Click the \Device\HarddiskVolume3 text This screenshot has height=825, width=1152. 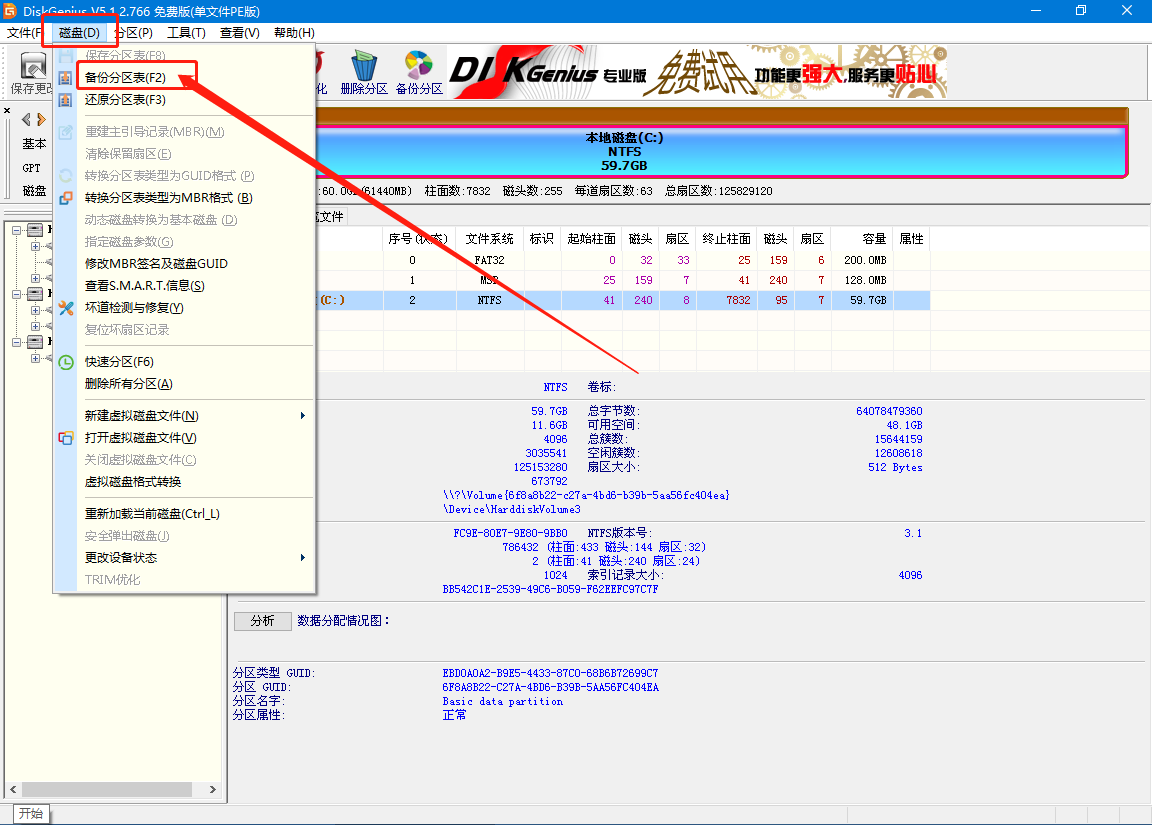(x=511, y=509)
